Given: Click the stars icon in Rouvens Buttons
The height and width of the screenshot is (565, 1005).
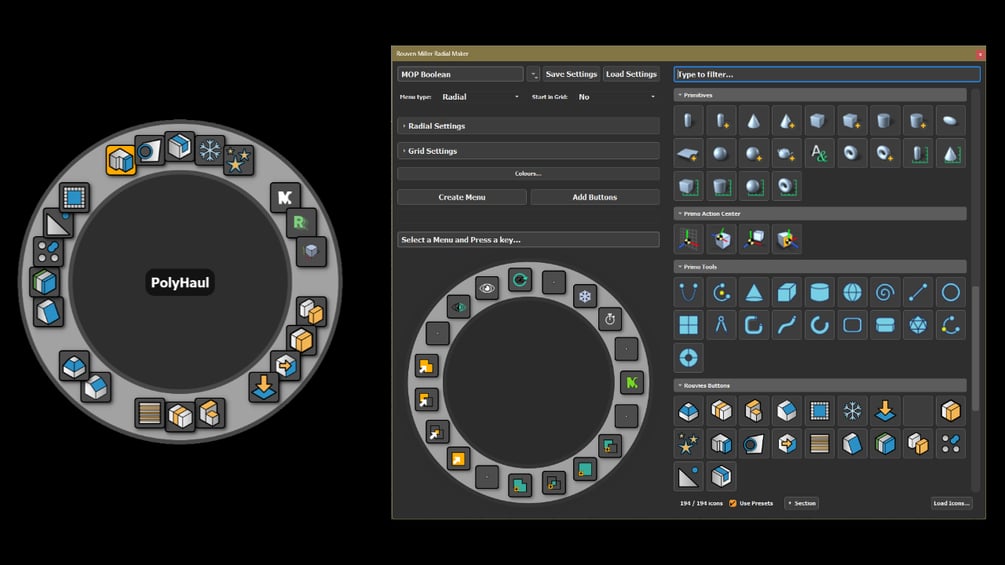Looking at the screenshot, I should pos(688,444).
